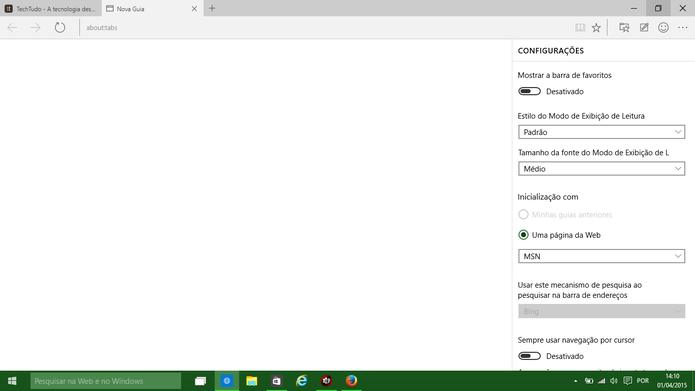Open Task View on the taskbar
The image size is (695, 391).
click(200, 381)
